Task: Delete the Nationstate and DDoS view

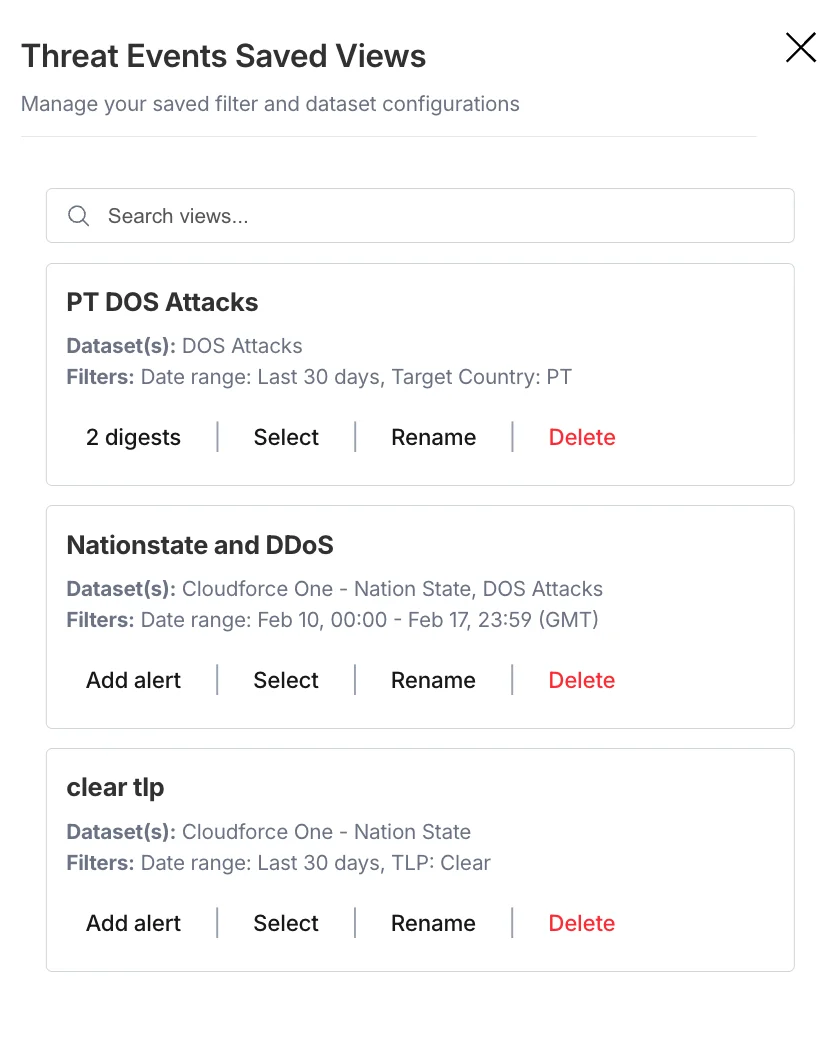Action: point(581,680)
